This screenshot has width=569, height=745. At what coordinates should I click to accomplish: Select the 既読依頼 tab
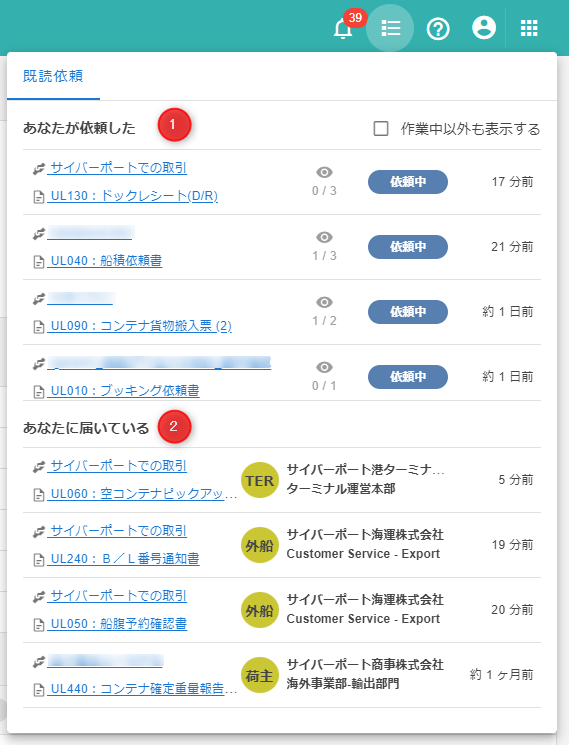pos(53,76)
